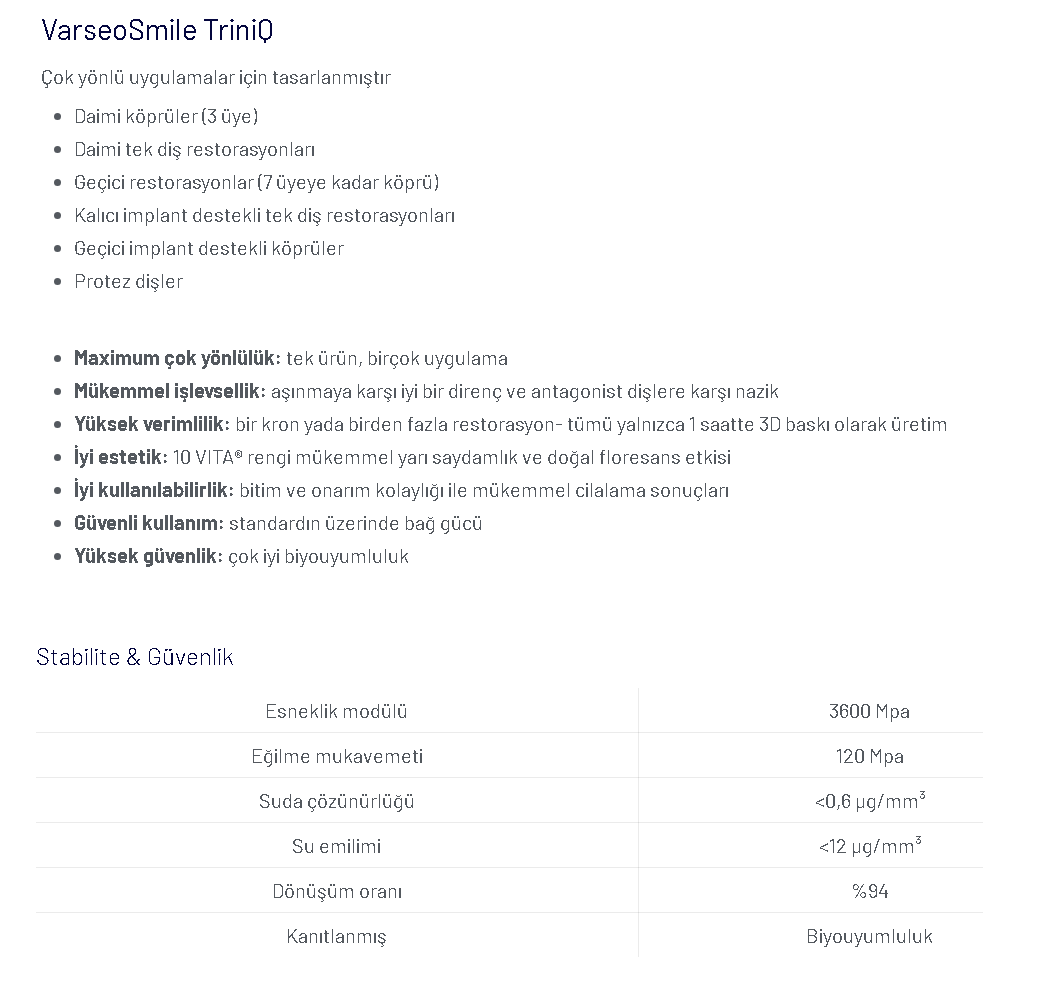Click the 'Daimi köprüler (3 üye)' list item

tap(167, 117)
